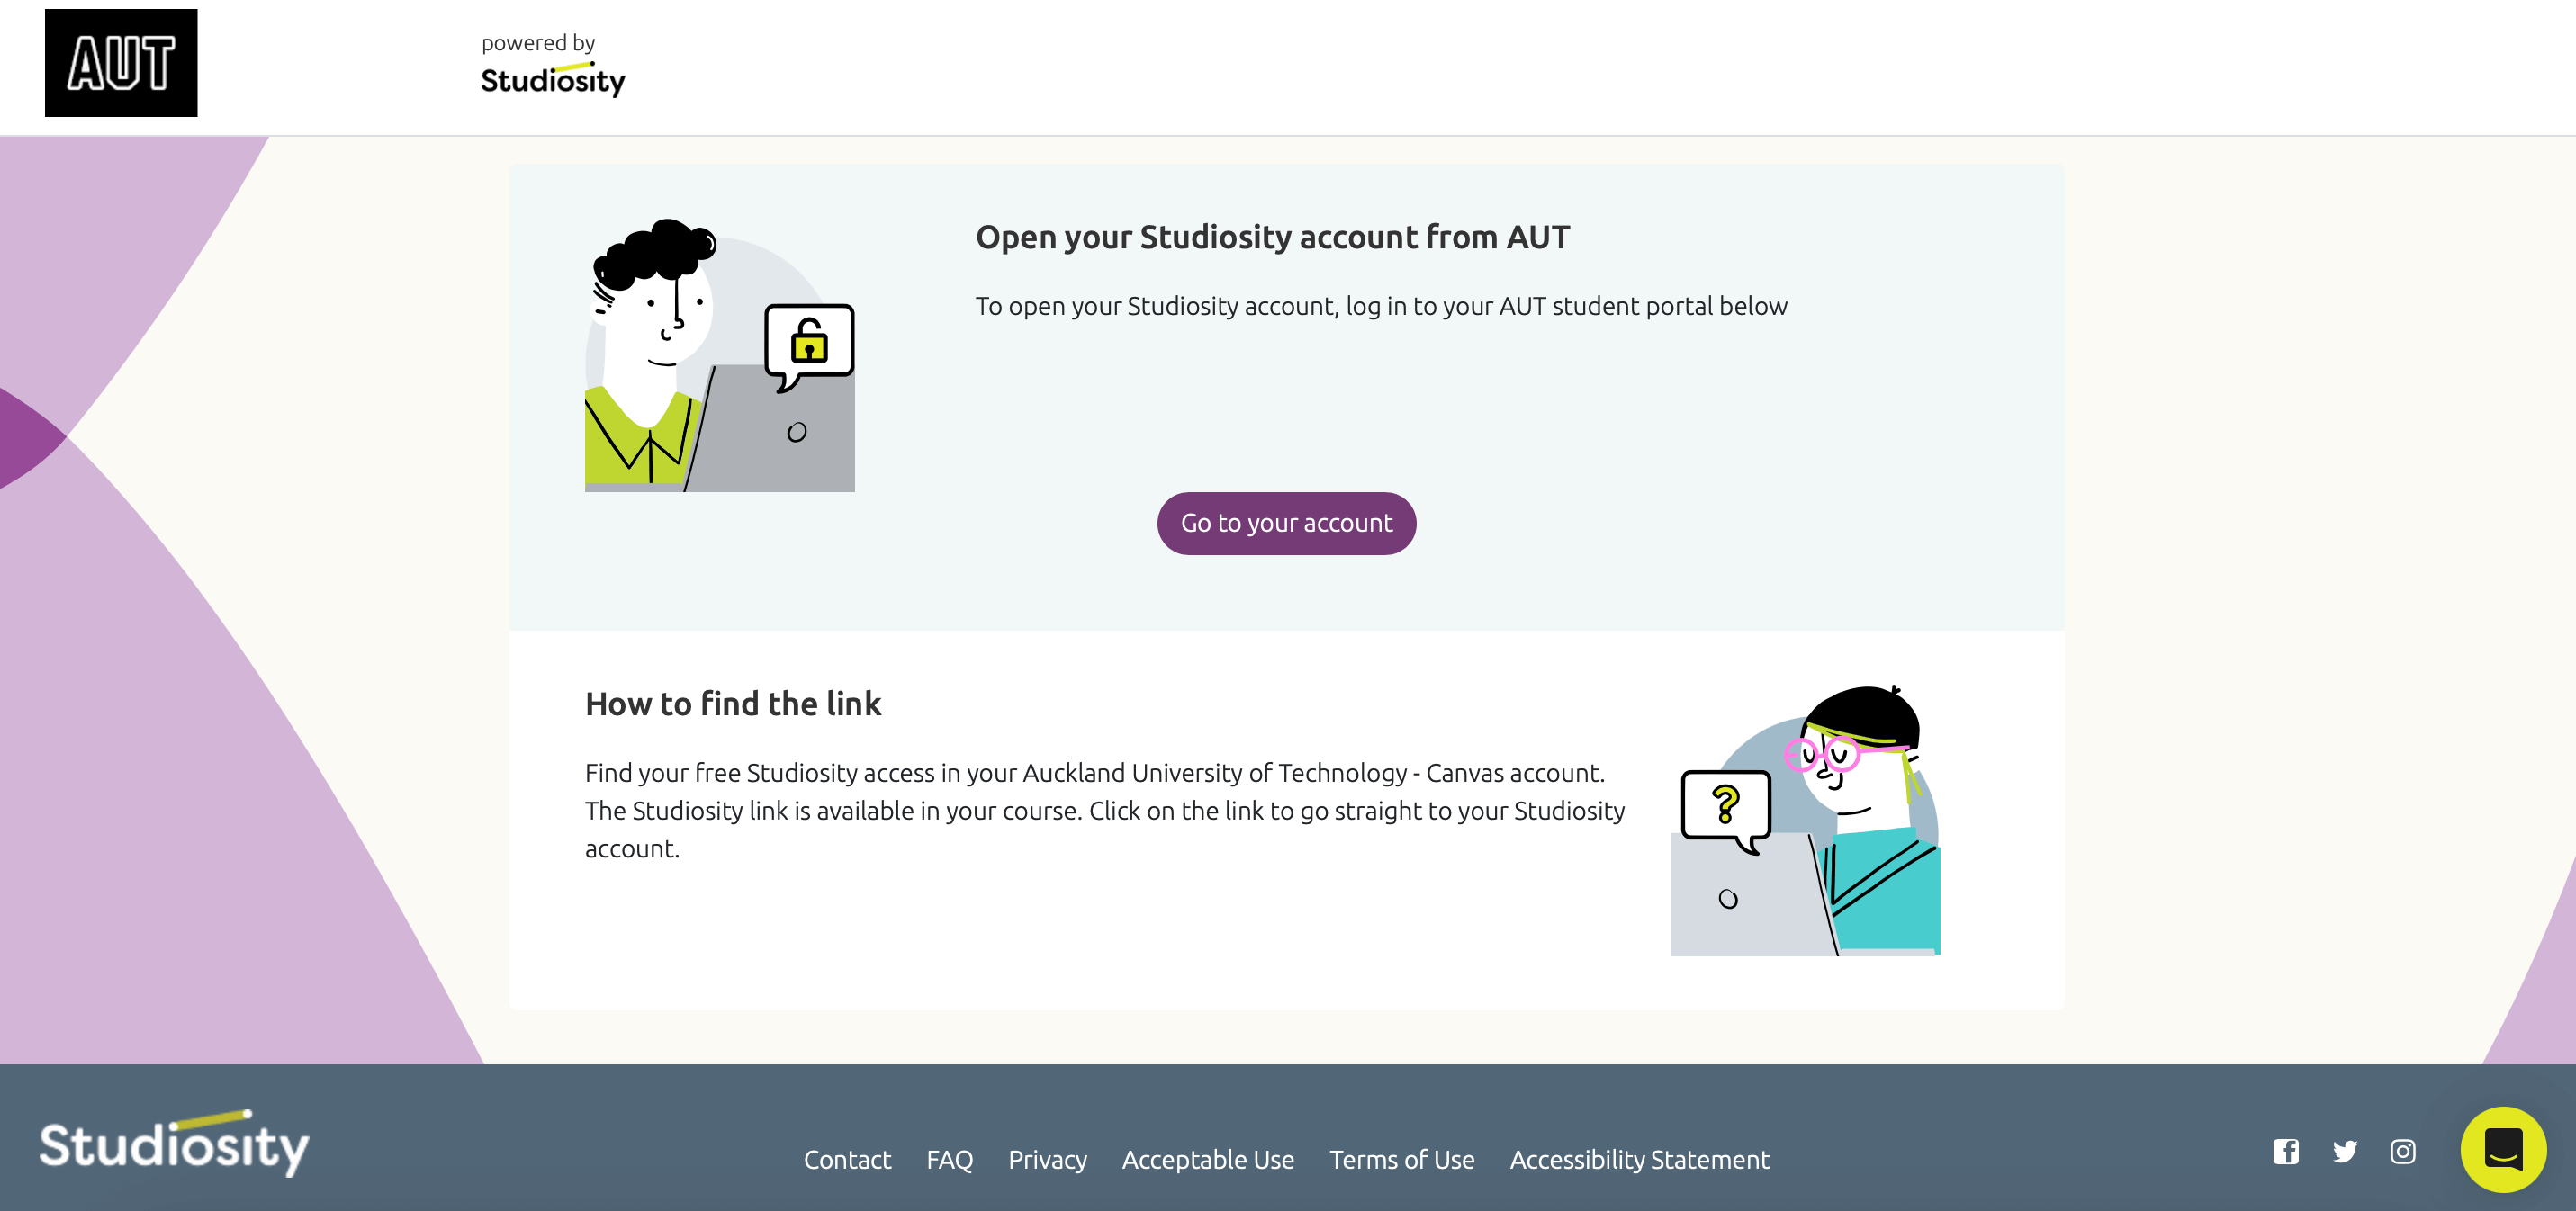2576x1211 pixels.
Task: Open the Acceptable Use footer link
Action: click(1208, 1159)
